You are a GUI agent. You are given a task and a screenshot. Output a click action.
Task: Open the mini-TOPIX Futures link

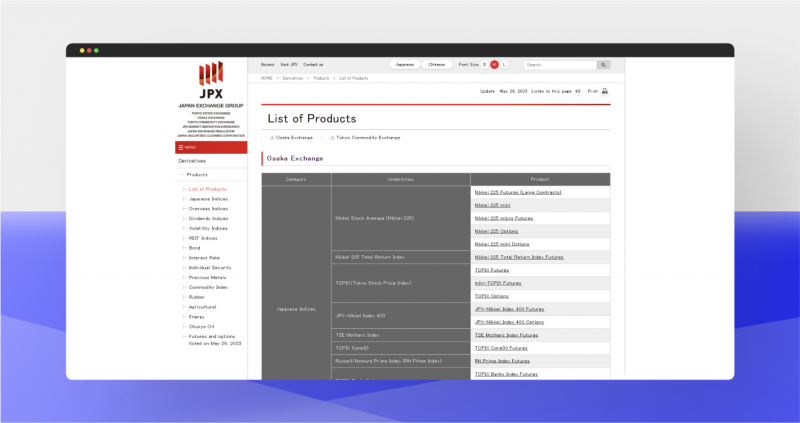(x=498, y=283)
